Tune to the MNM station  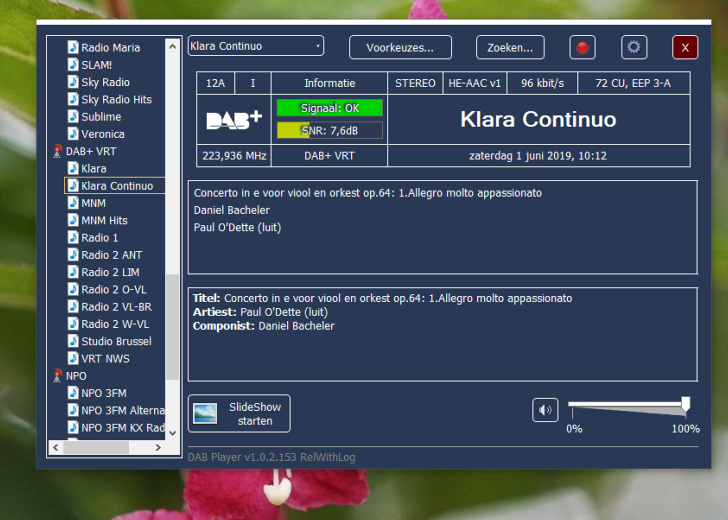pyautogui.click(x=93, y=203)
